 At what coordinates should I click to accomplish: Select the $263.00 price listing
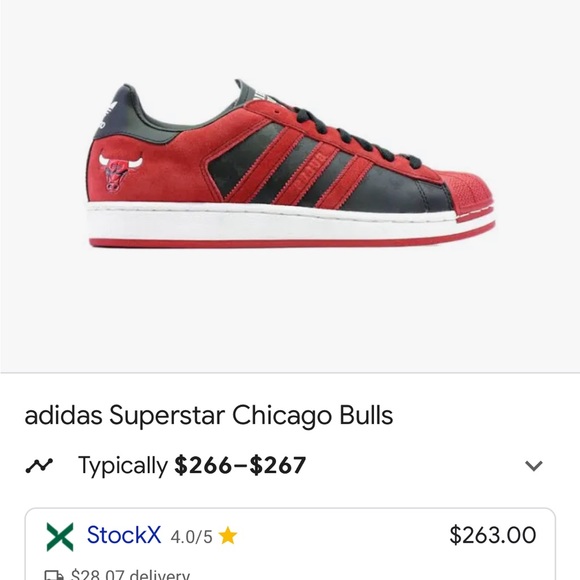coord(492,535)
